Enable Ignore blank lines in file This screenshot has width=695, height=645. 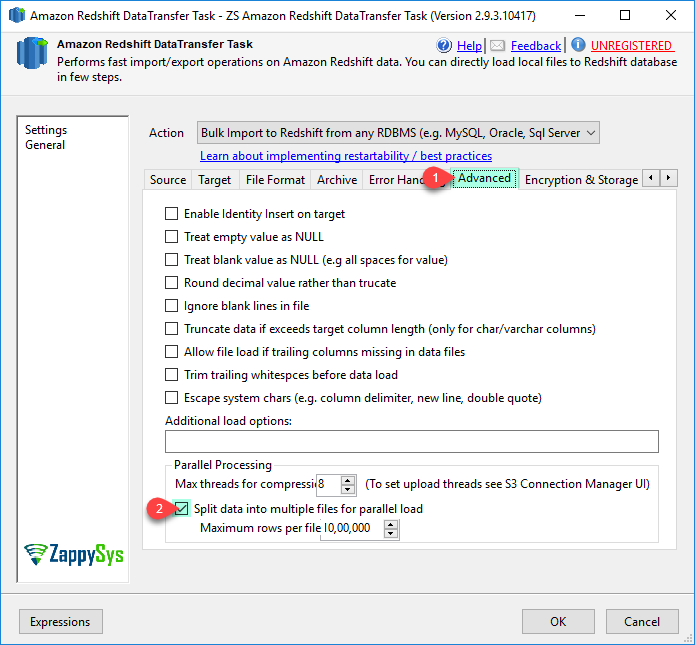(171, 306)
